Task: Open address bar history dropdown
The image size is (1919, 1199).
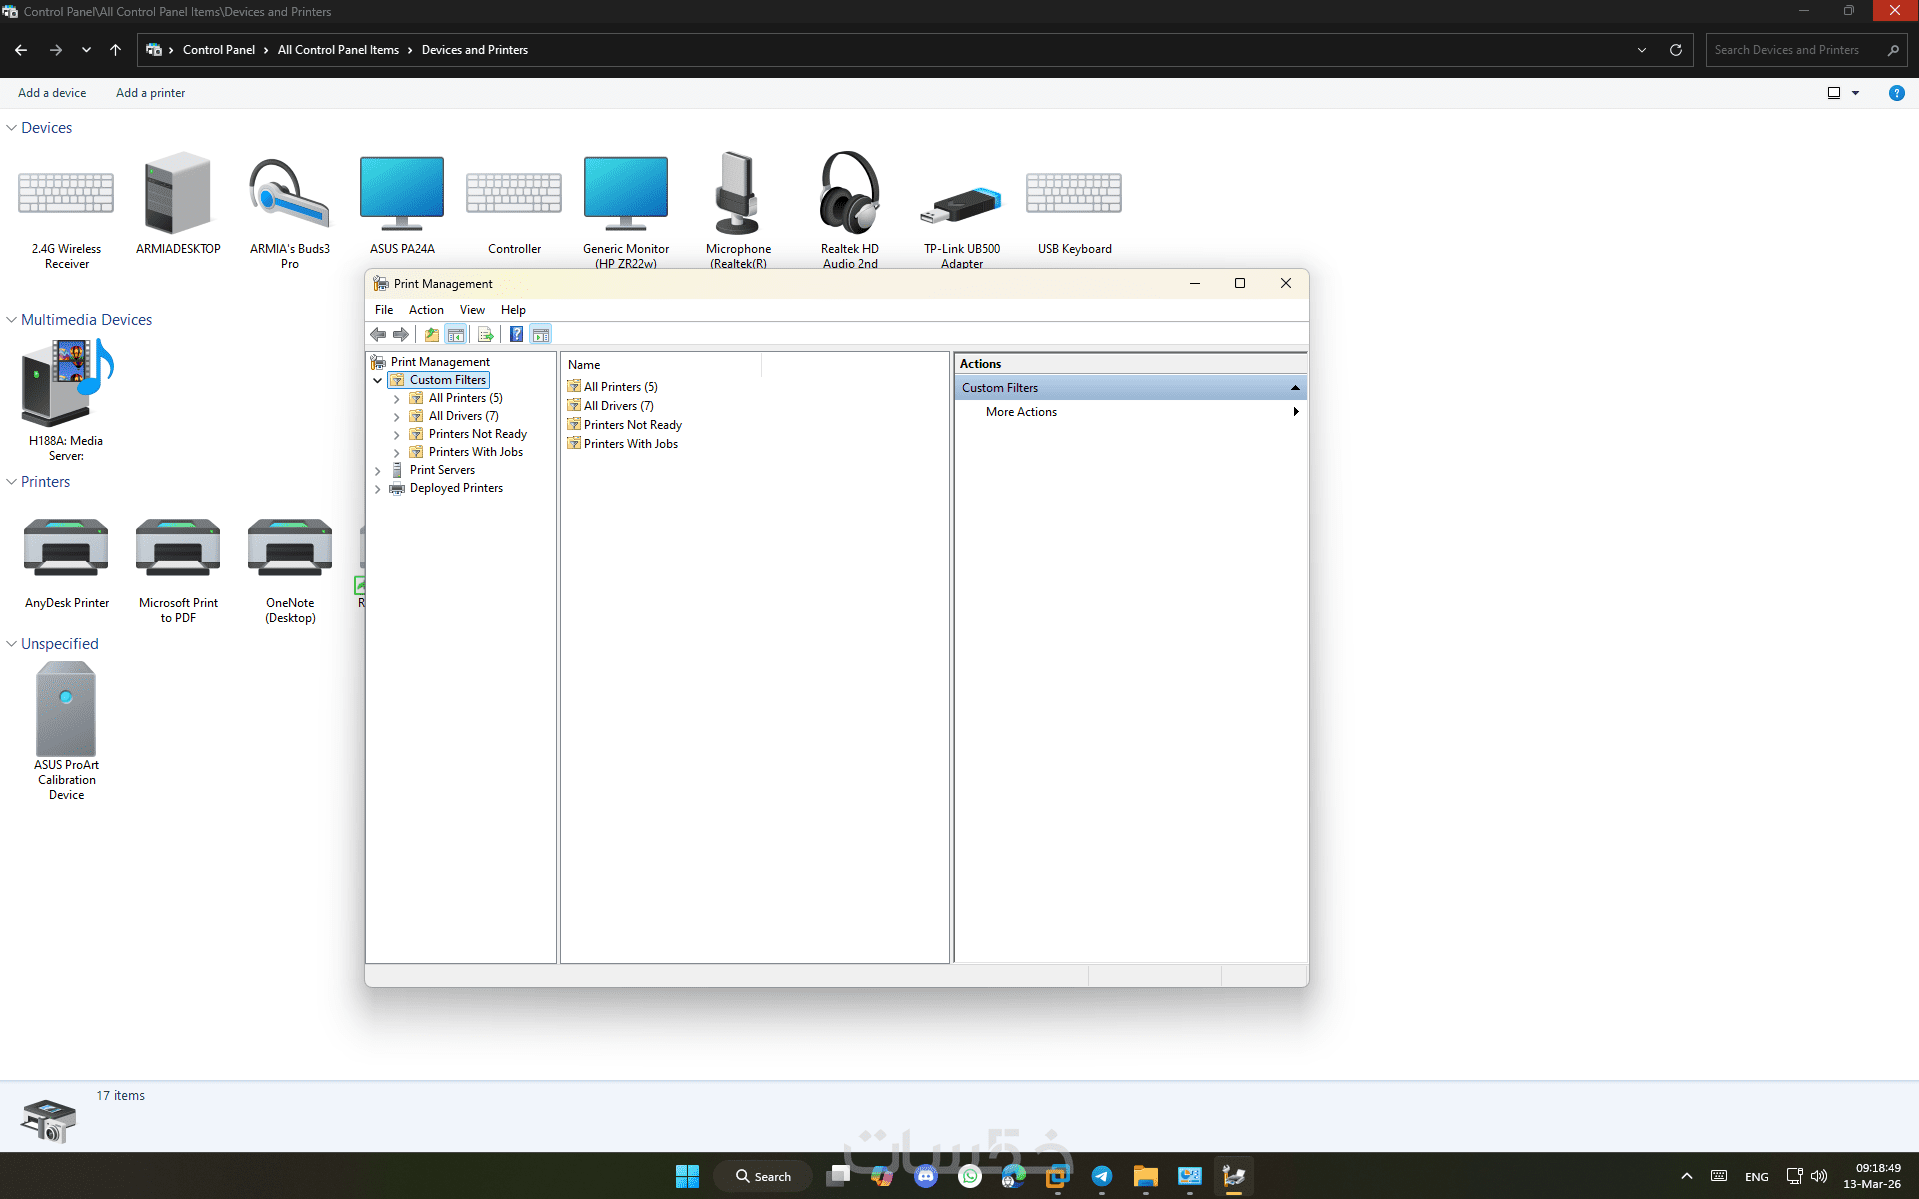Action: (x=1642, y=50)
